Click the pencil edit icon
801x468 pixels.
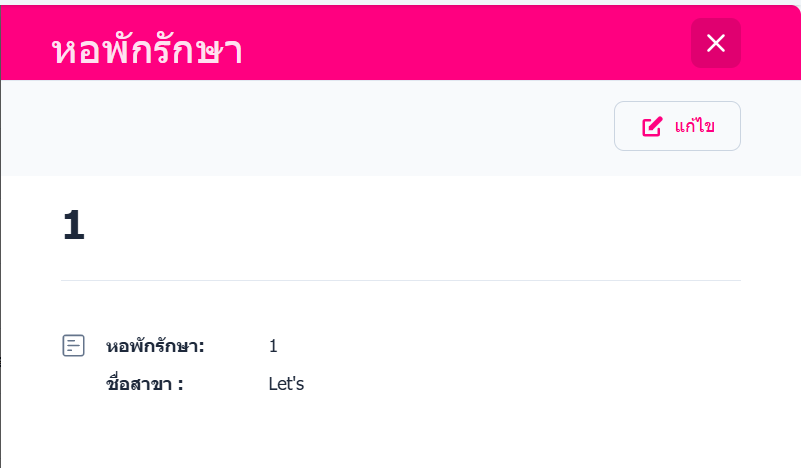(652, 127)
